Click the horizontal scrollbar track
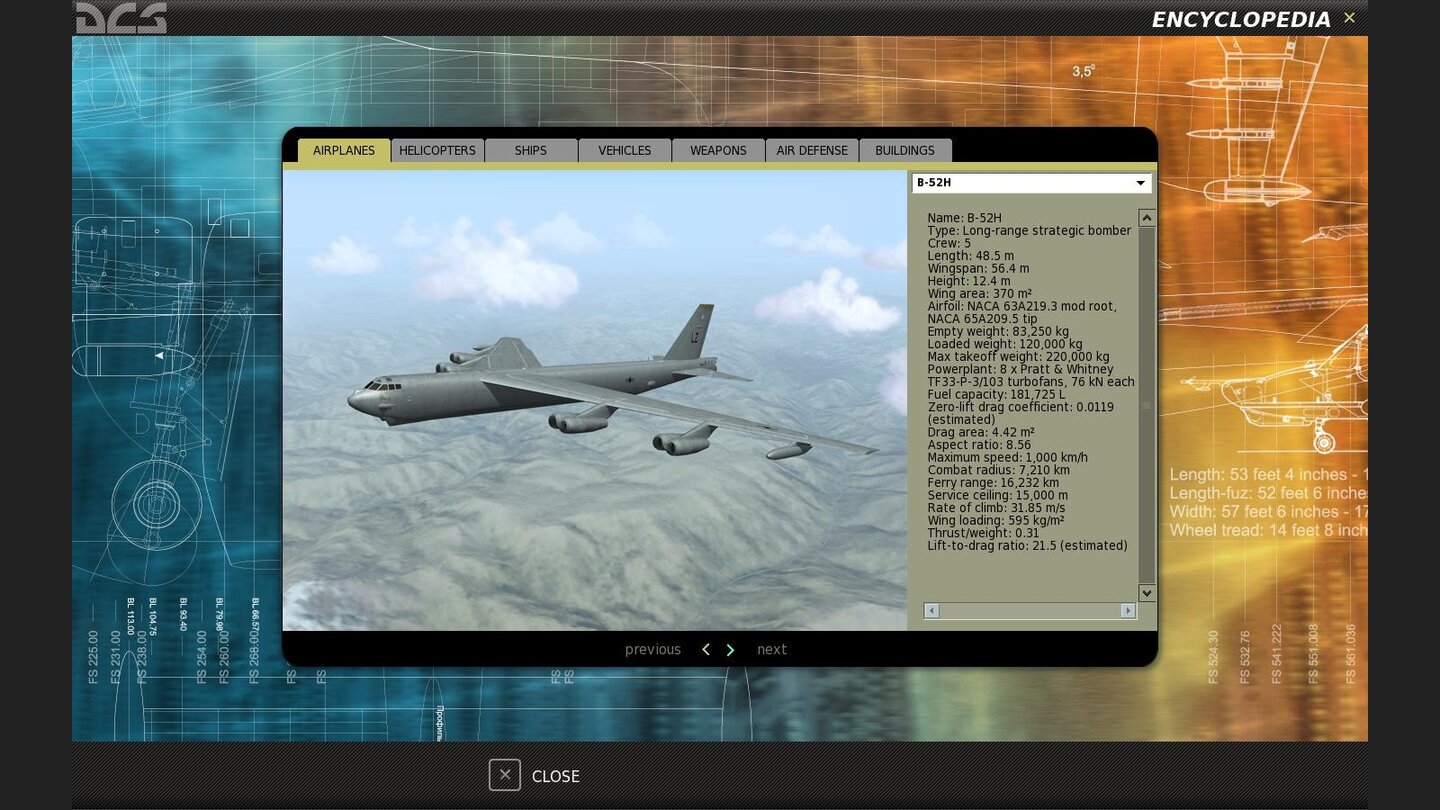The width and height of the screenshot is (1440, 810). pos(1030,610)
